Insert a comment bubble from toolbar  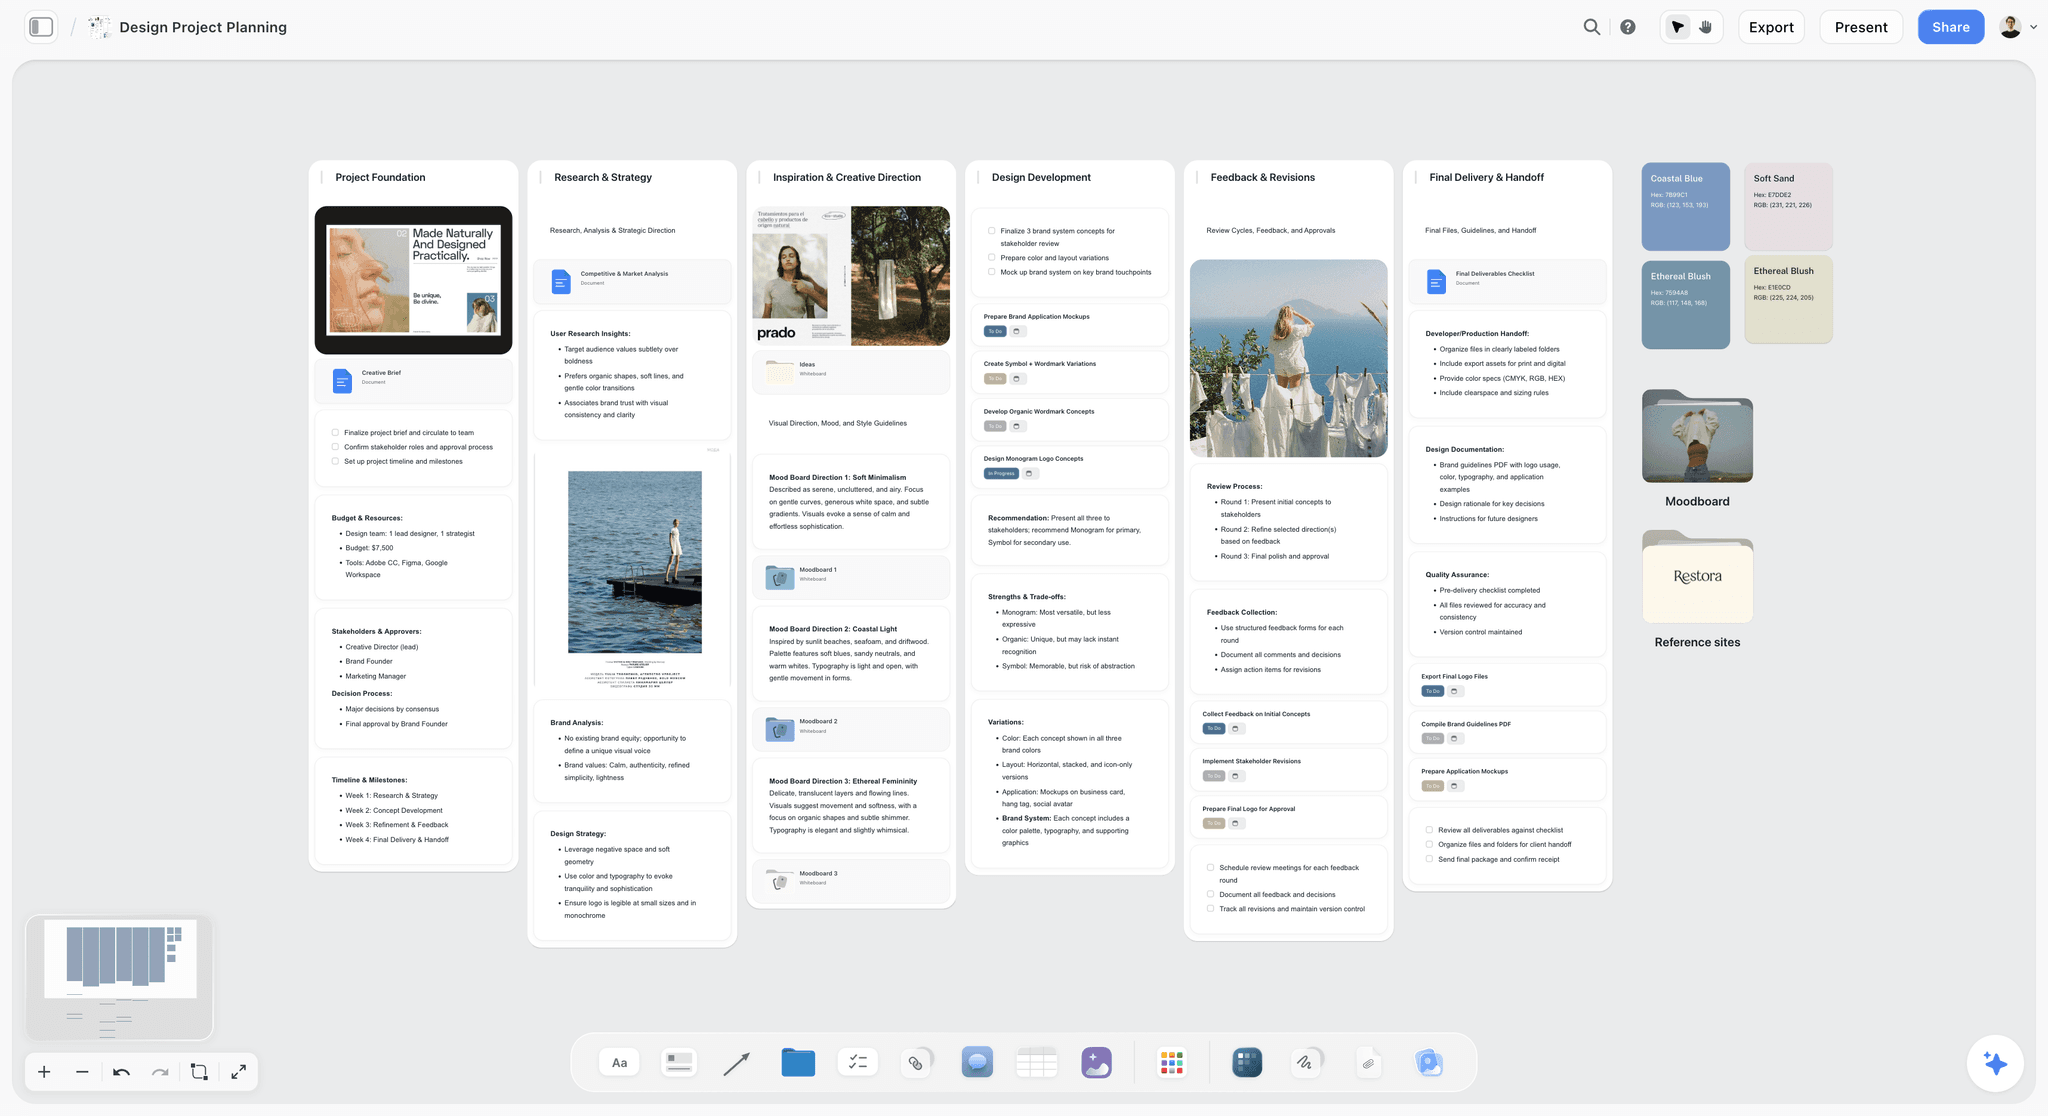click(x=977, y=1062)
